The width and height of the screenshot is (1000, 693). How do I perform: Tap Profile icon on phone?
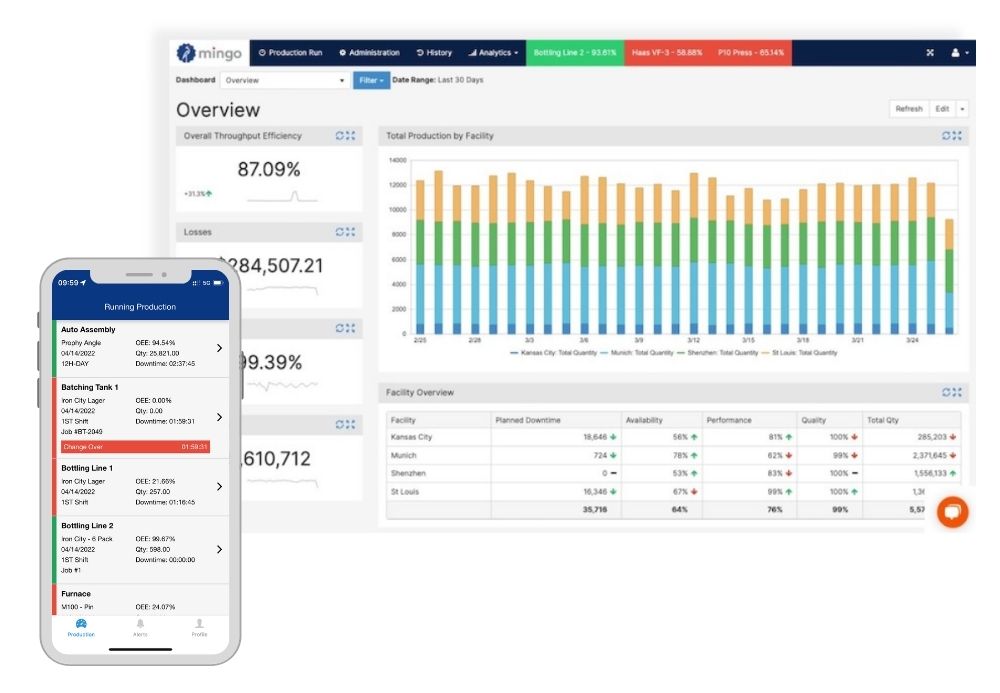pos(200,627)
